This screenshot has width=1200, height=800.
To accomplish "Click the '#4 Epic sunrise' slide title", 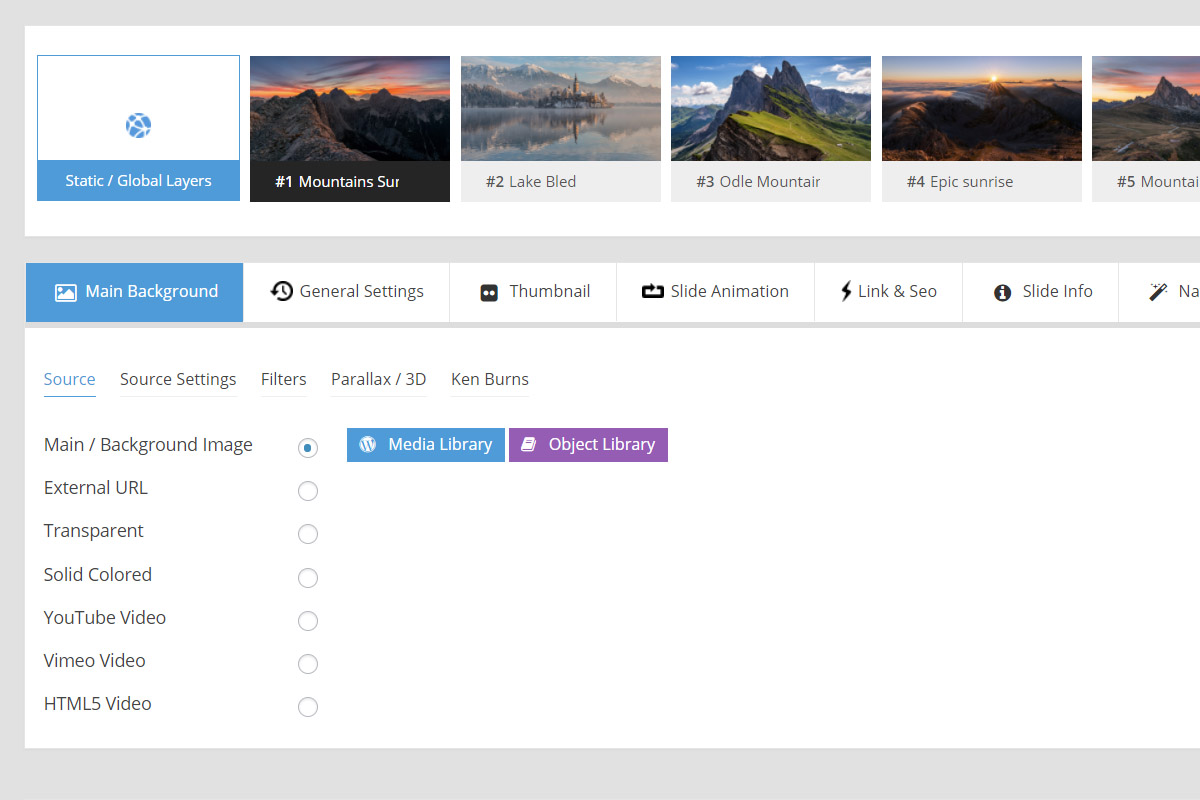I will tap(960, 182).
